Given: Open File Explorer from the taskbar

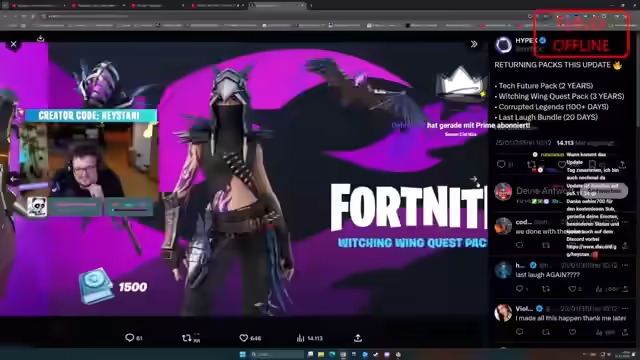Looking at the screenshot, I should (321, 354).
